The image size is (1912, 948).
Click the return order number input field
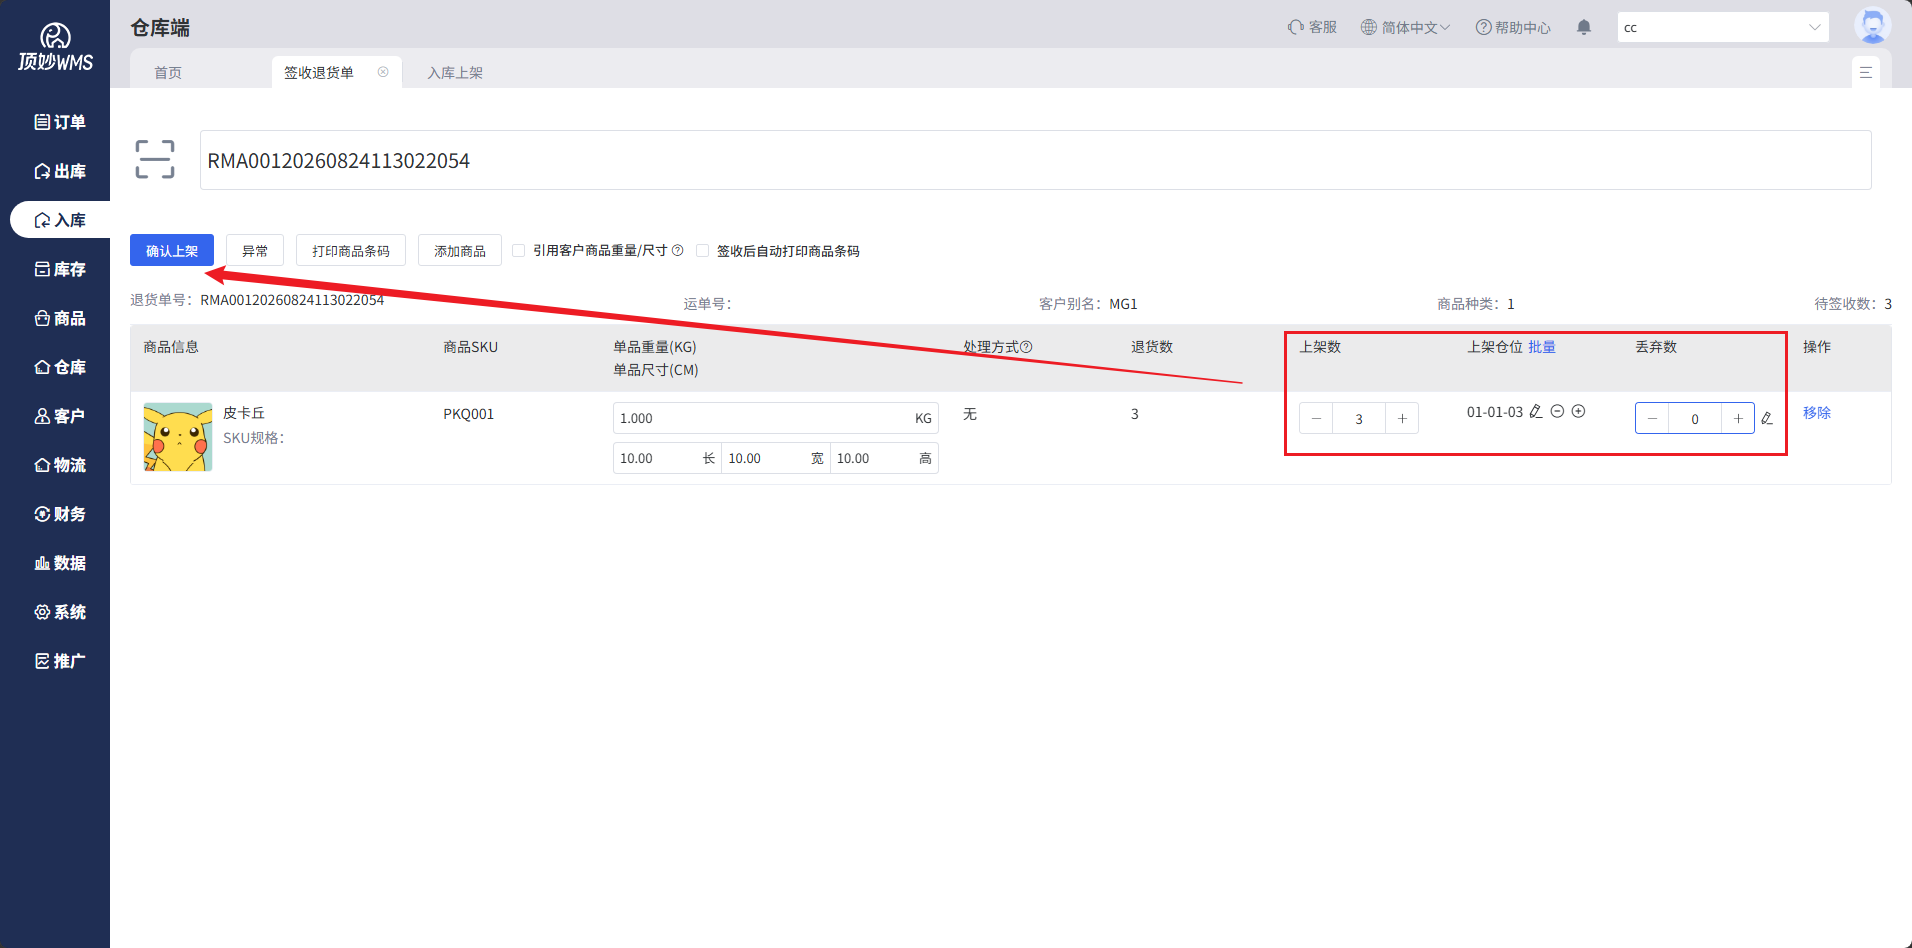click(1035, 160)
